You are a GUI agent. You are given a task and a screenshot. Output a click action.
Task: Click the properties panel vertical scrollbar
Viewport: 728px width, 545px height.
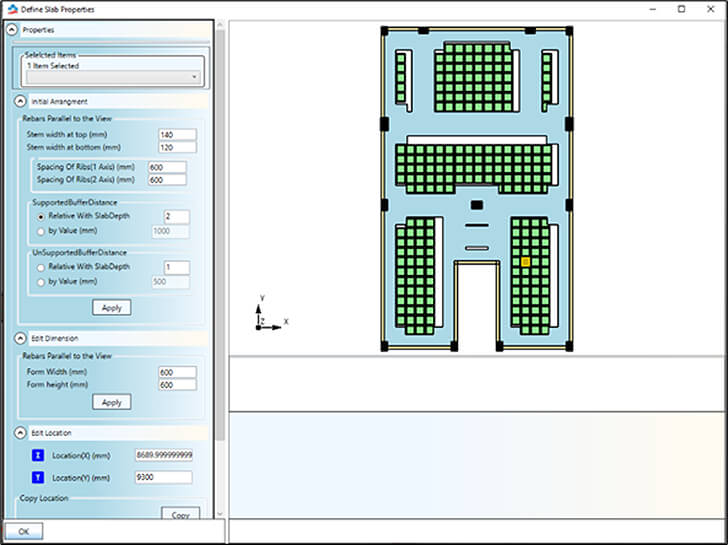coord(220,250)
